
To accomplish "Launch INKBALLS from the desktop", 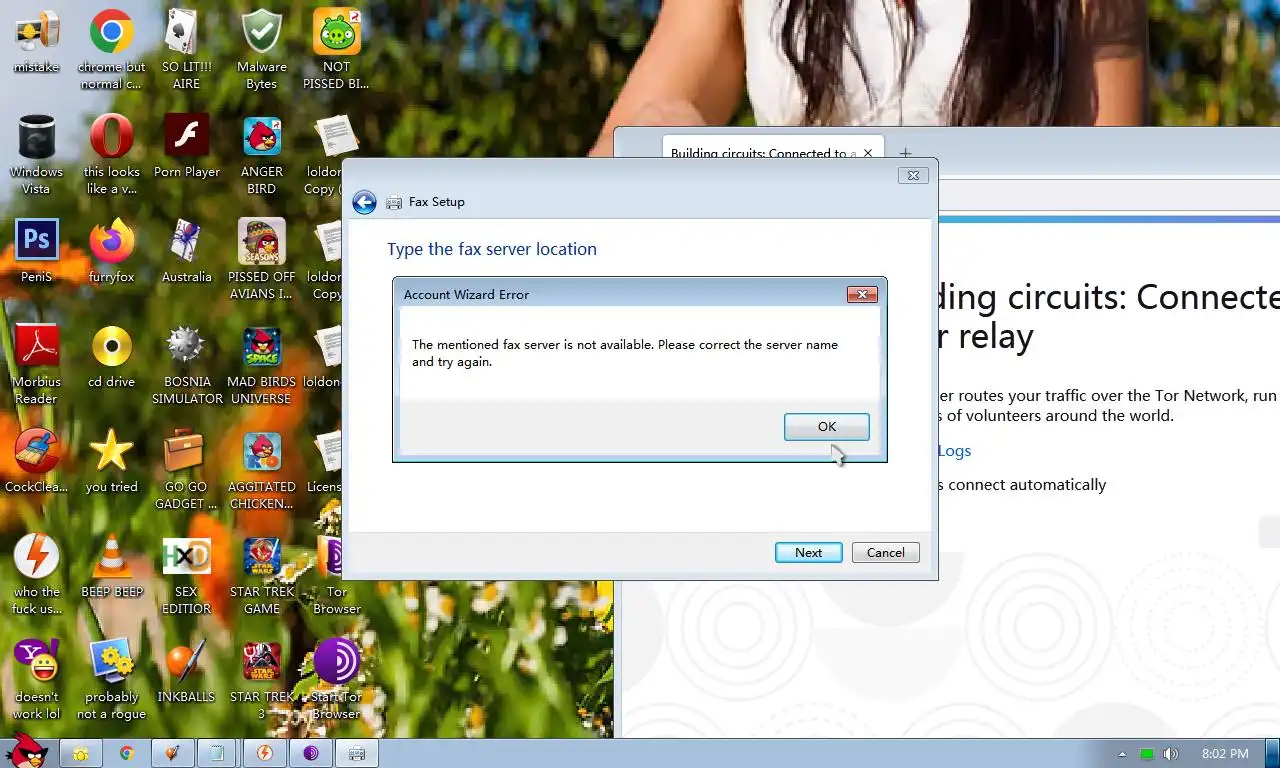I will 187,670.
